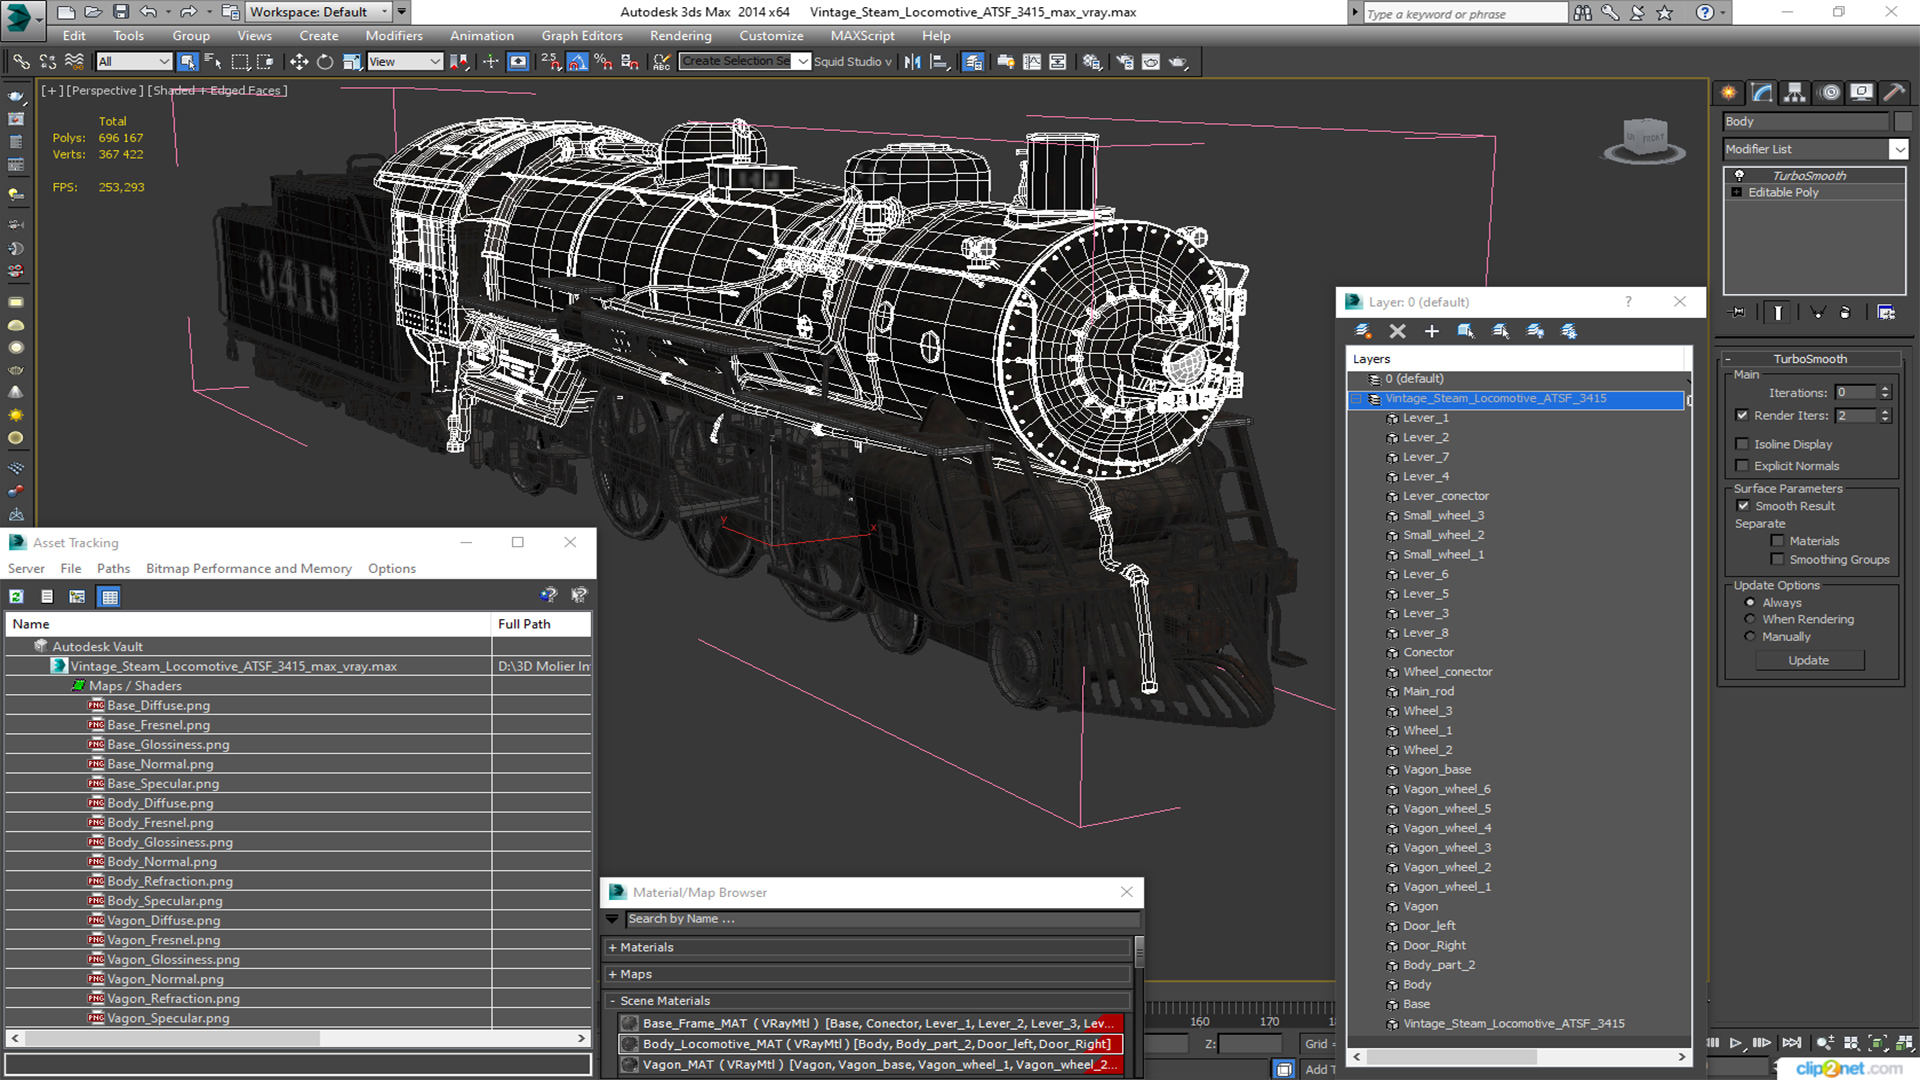
Task: Click the Bind to Space Warp icon
Action: coord(75,62)
